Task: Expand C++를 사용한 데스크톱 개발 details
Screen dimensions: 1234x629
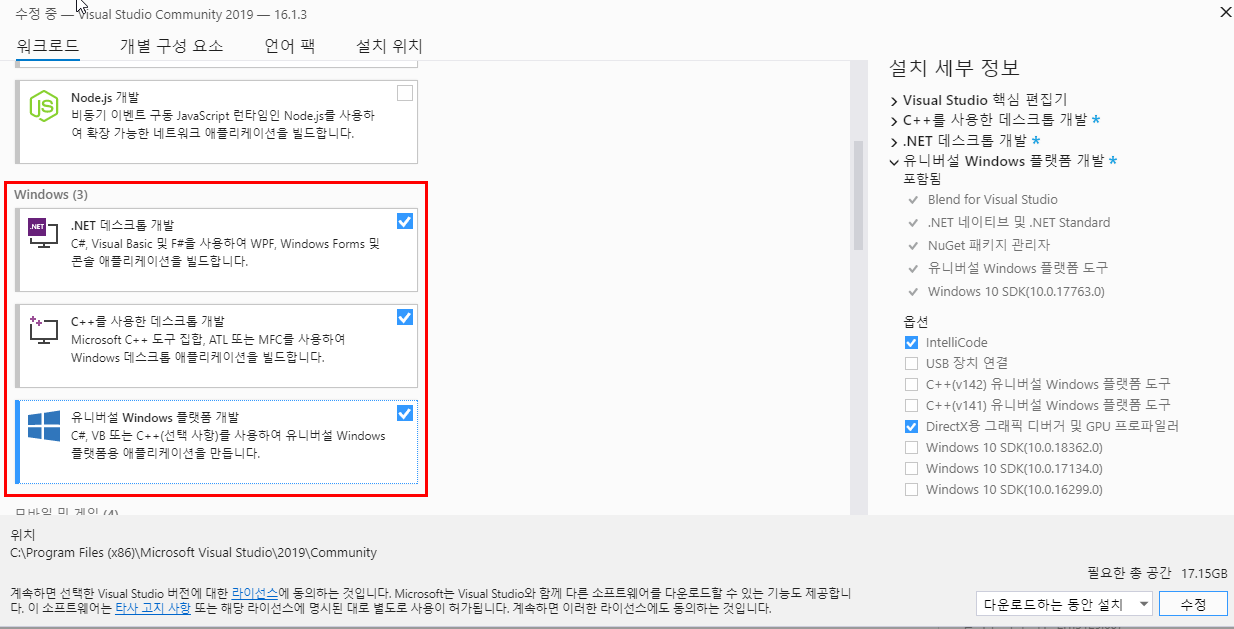Action: point(894,120)
